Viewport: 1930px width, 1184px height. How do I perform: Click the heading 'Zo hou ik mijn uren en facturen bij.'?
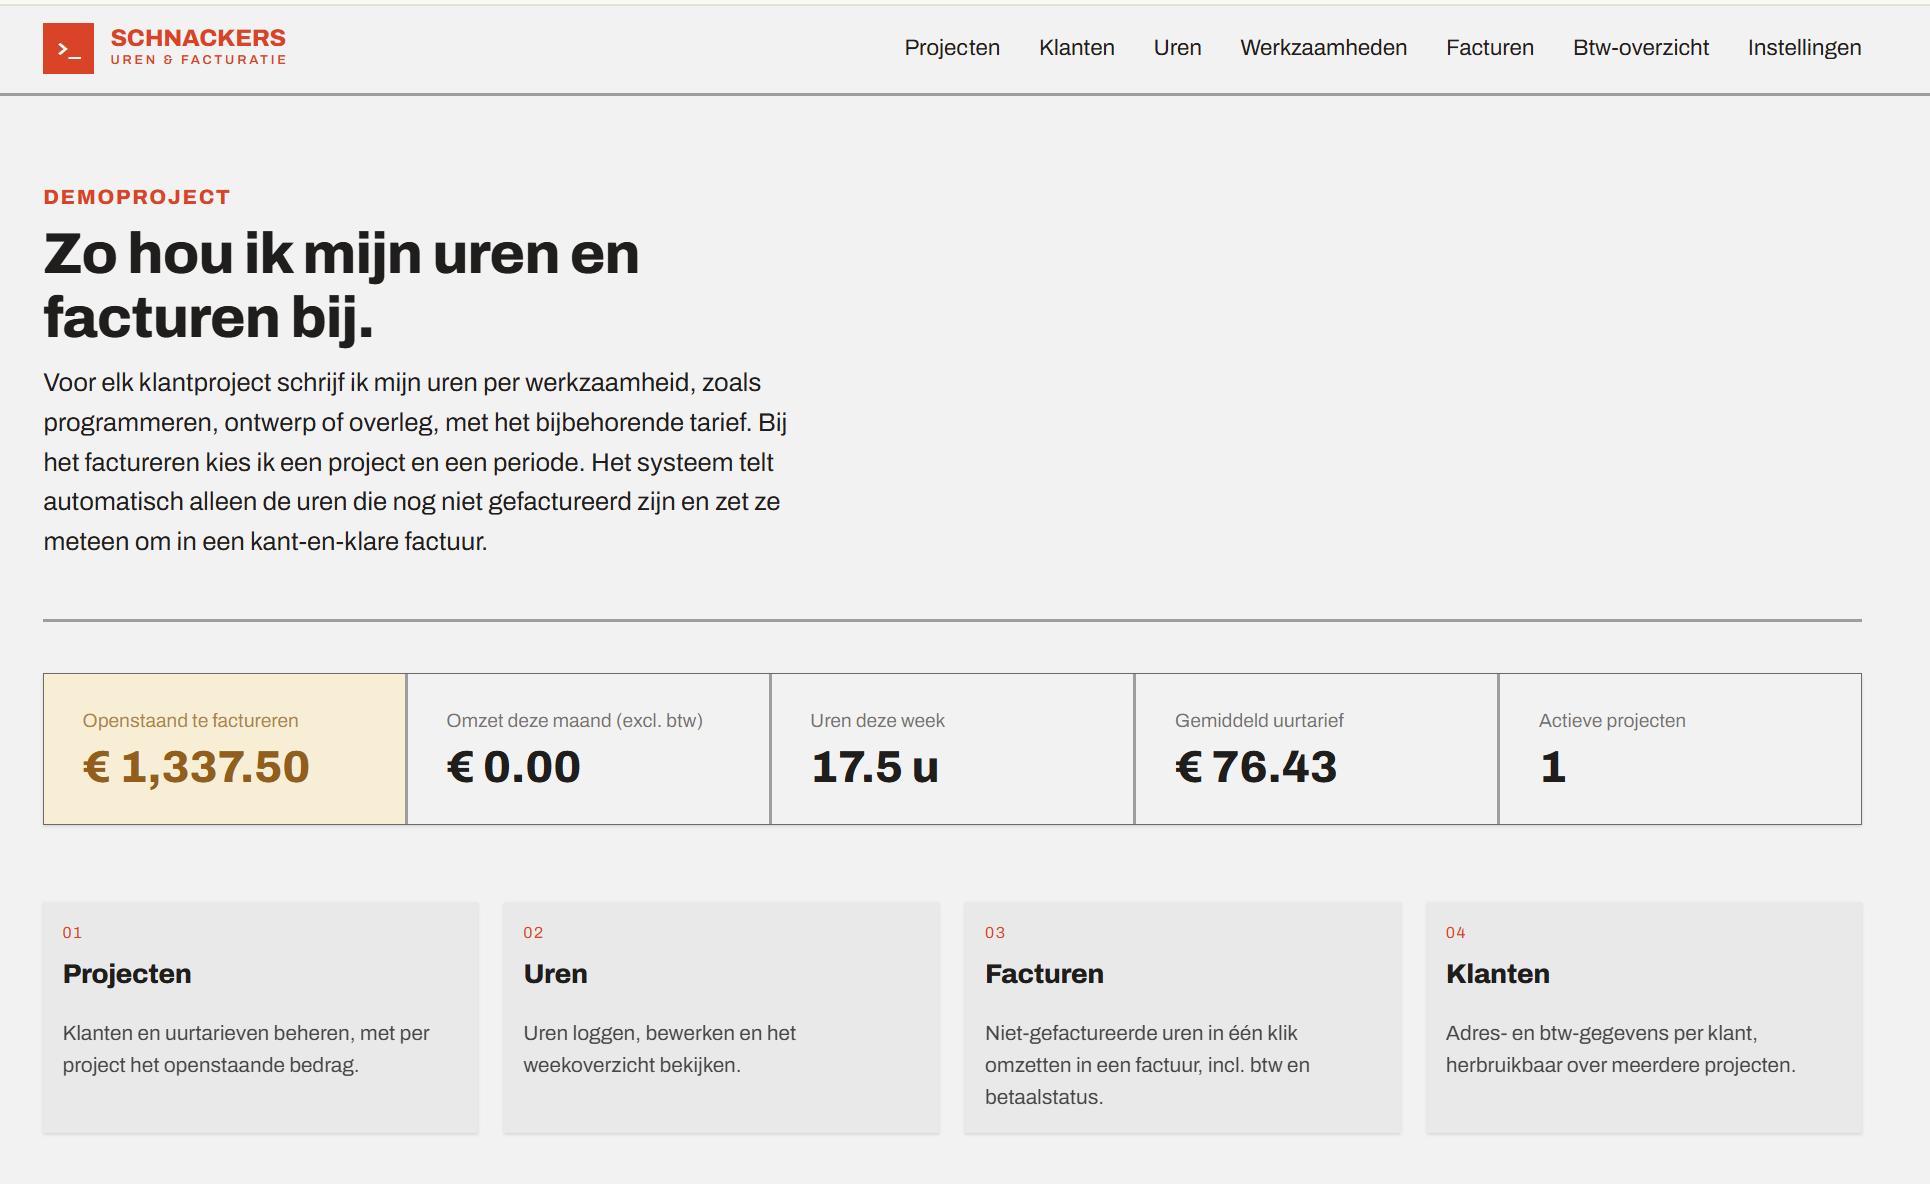click(x=341, y=285)
